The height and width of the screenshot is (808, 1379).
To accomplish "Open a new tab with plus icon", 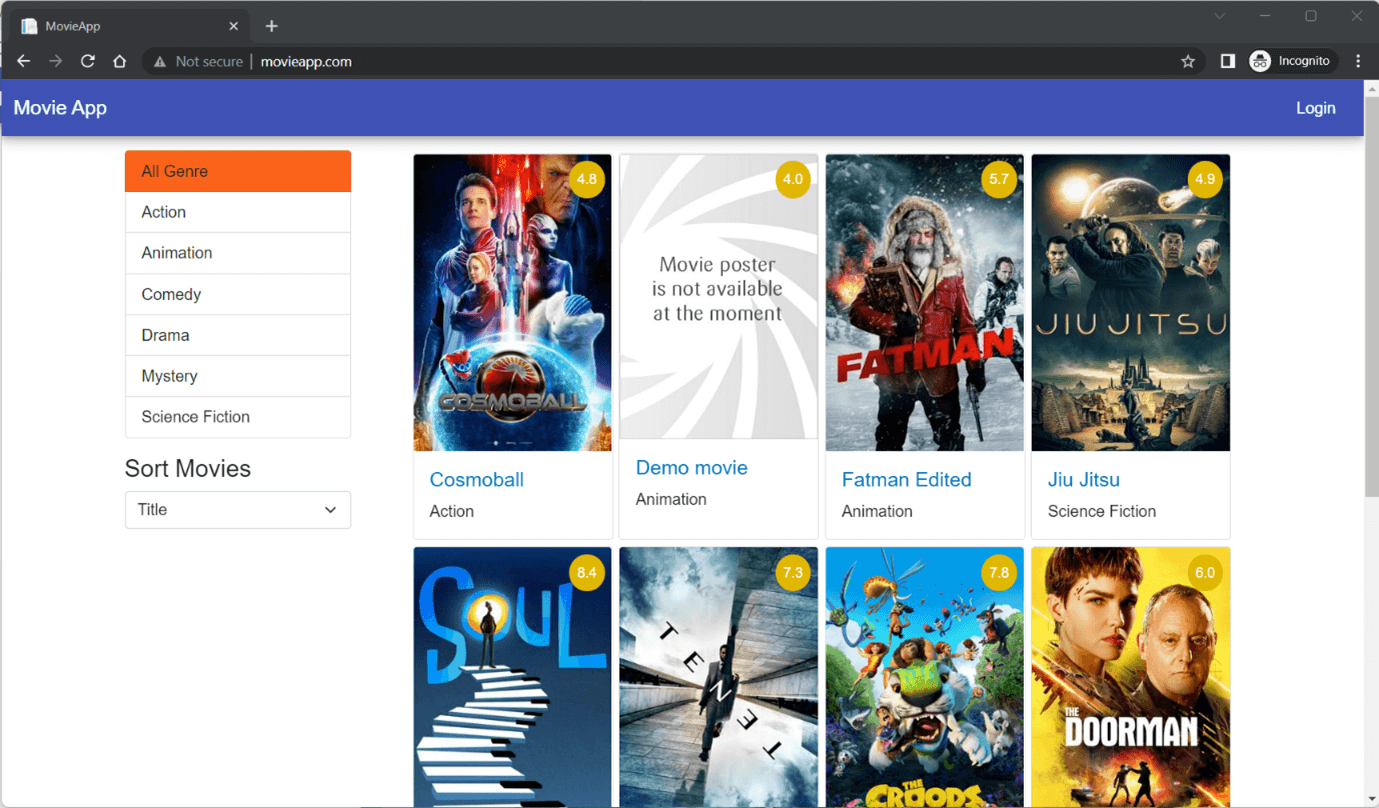I will coord(271,26).
